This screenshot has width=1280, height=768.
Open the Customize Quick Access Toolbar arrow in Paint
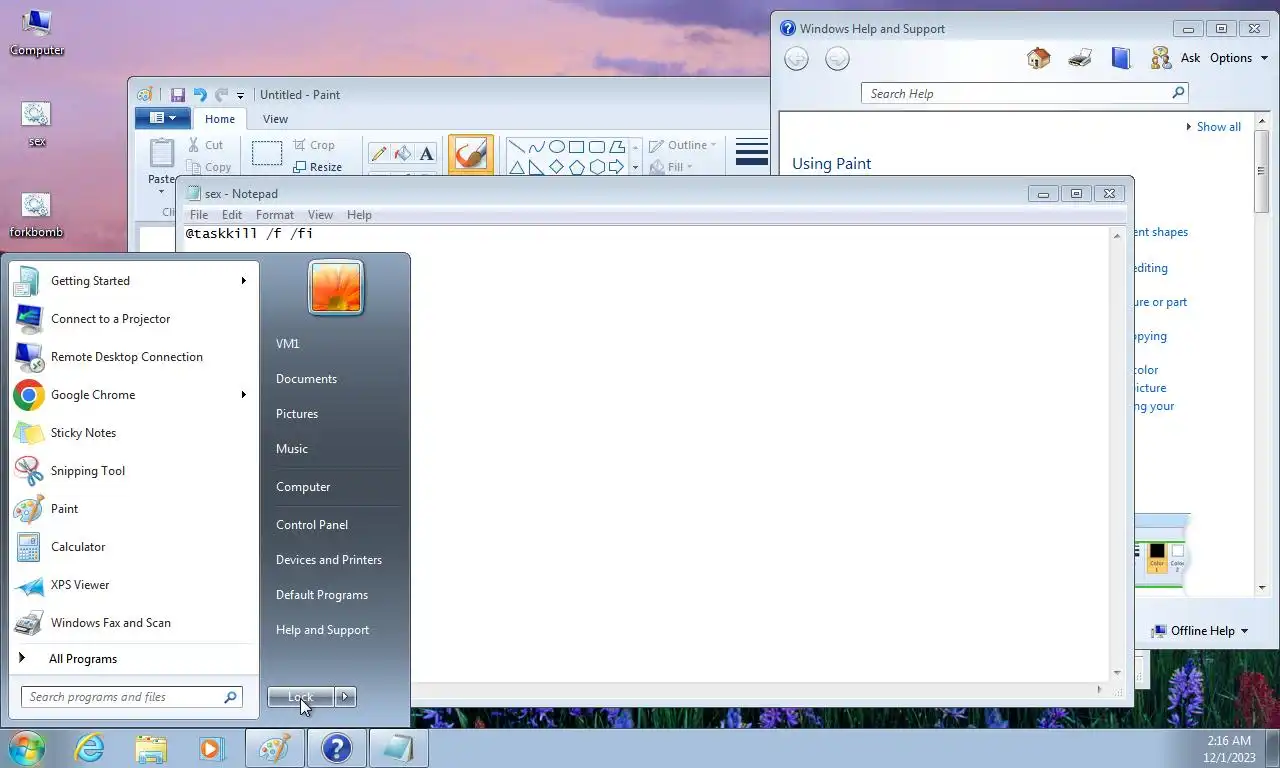[x=240, y=96]
